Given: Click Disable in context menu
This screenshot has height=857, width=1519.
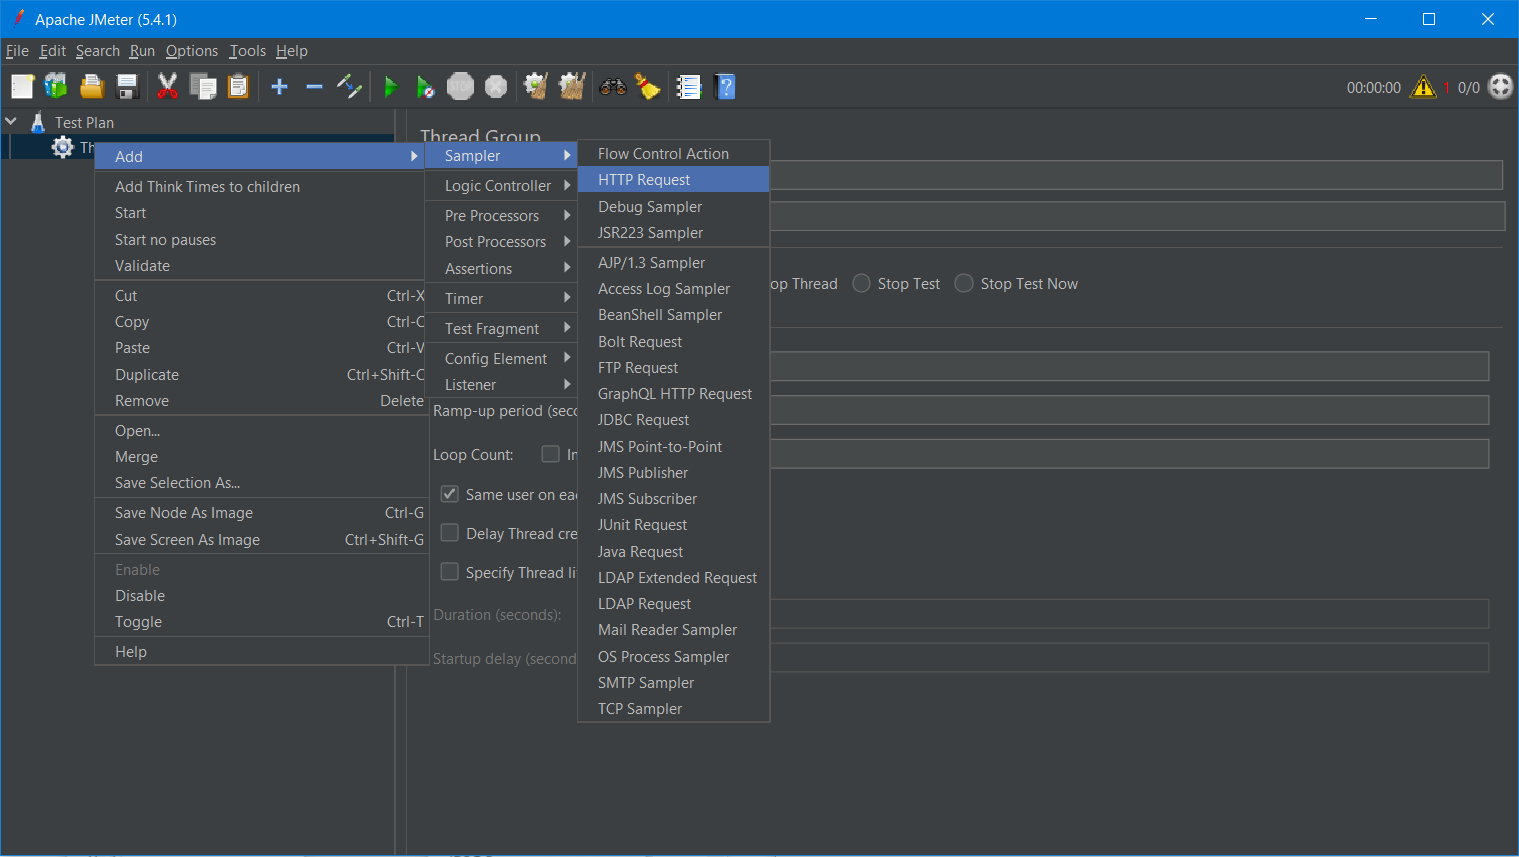Looking at the screenshot, I should [261, 596].
